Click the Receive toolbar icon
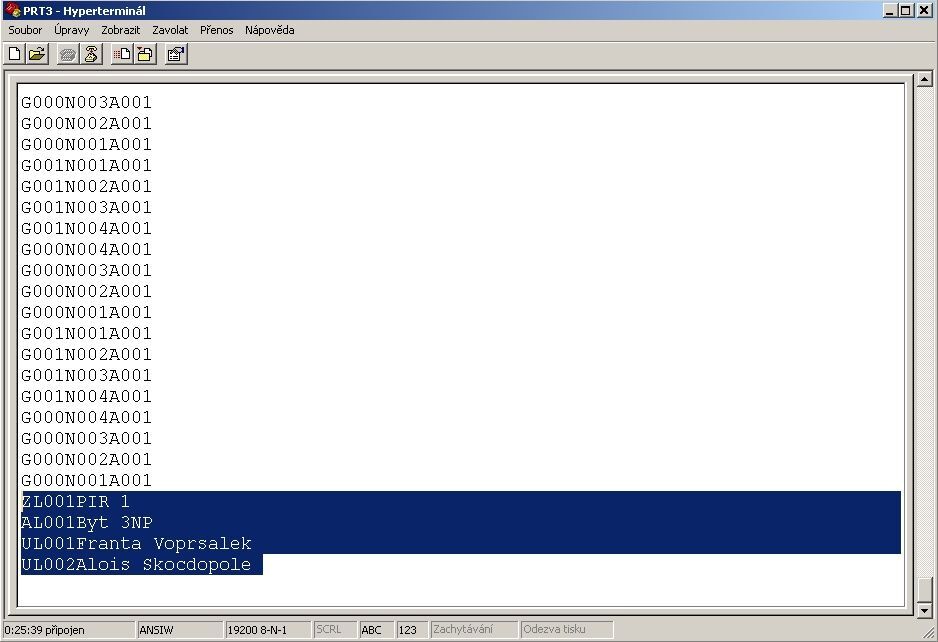 (x=144, y=55)
